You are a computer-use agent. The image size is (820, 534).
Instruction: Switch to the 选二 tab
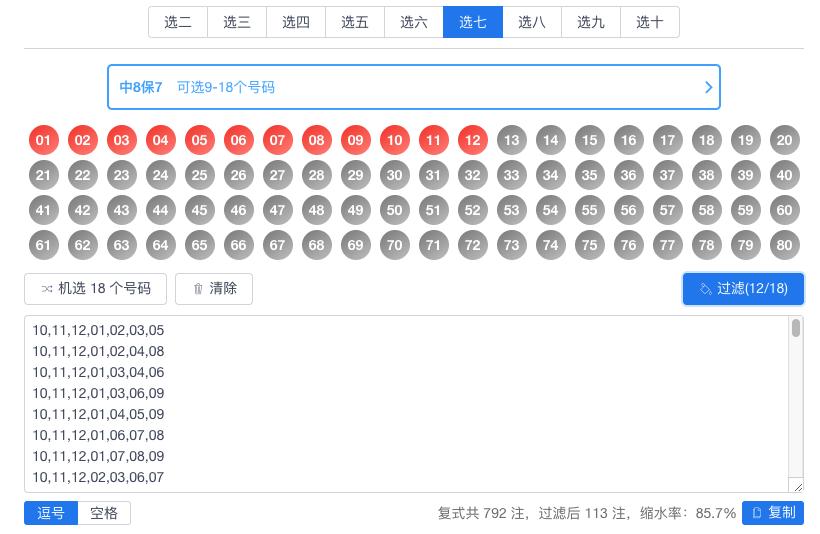pyautogui.click(x=178, y=22)
